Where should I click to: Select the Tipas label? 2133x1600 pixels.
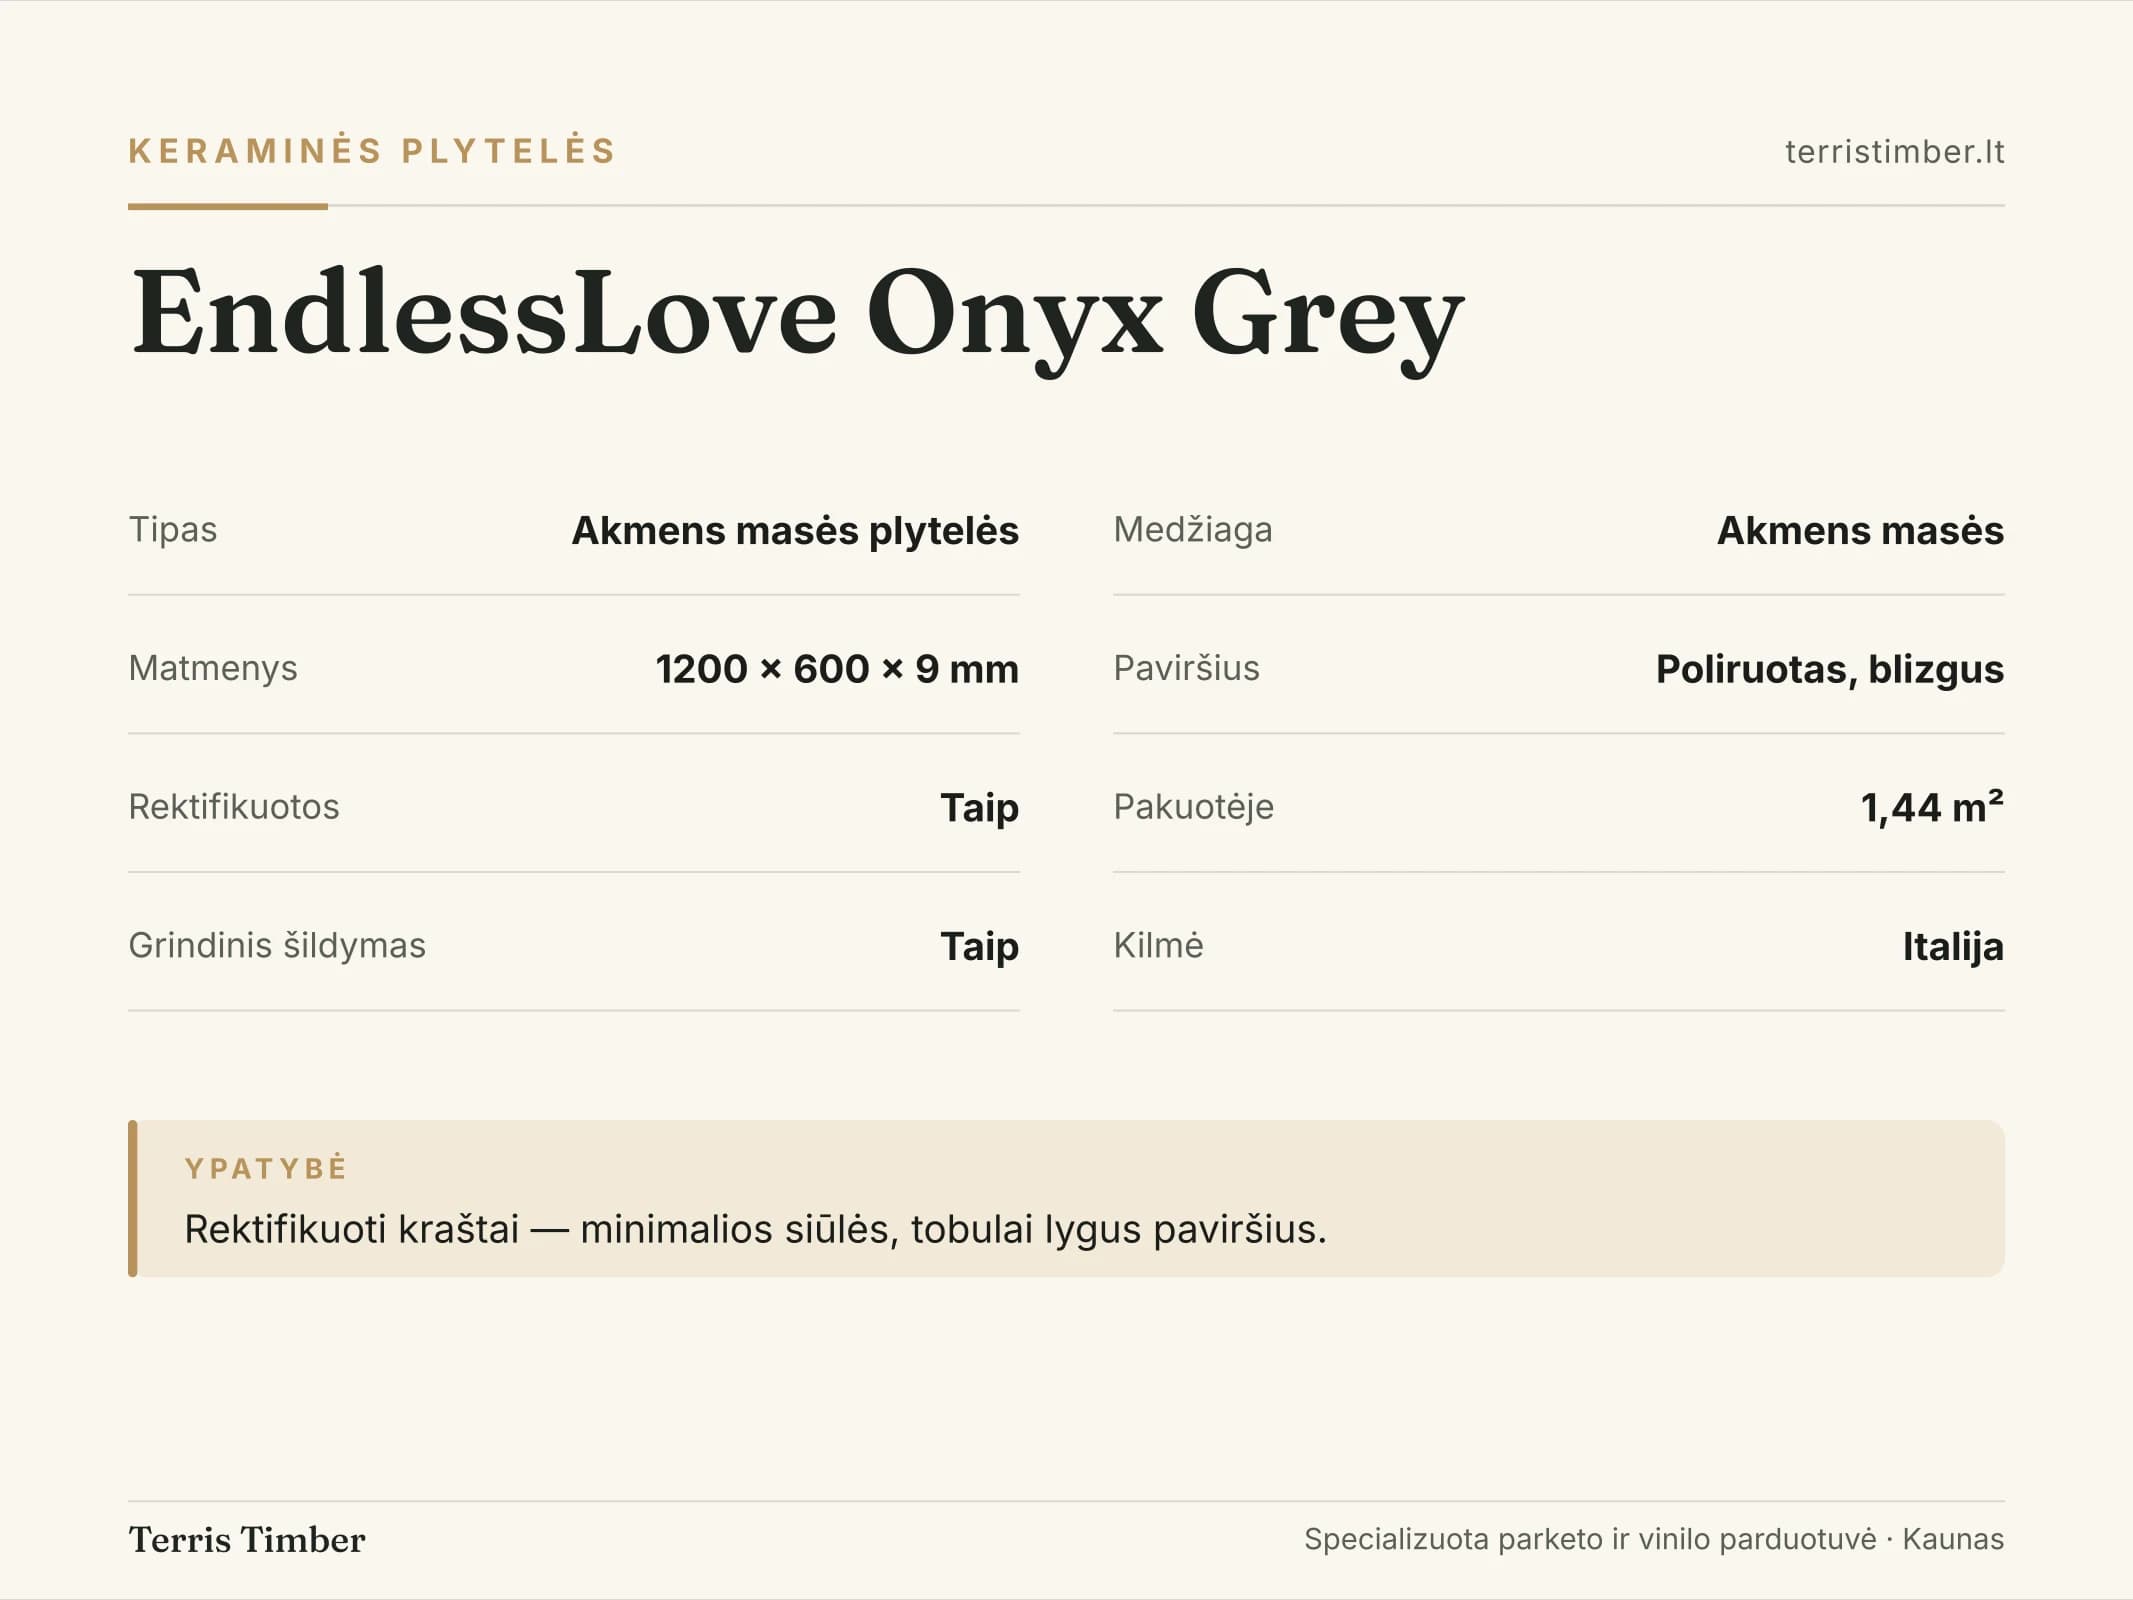[173, 529]
